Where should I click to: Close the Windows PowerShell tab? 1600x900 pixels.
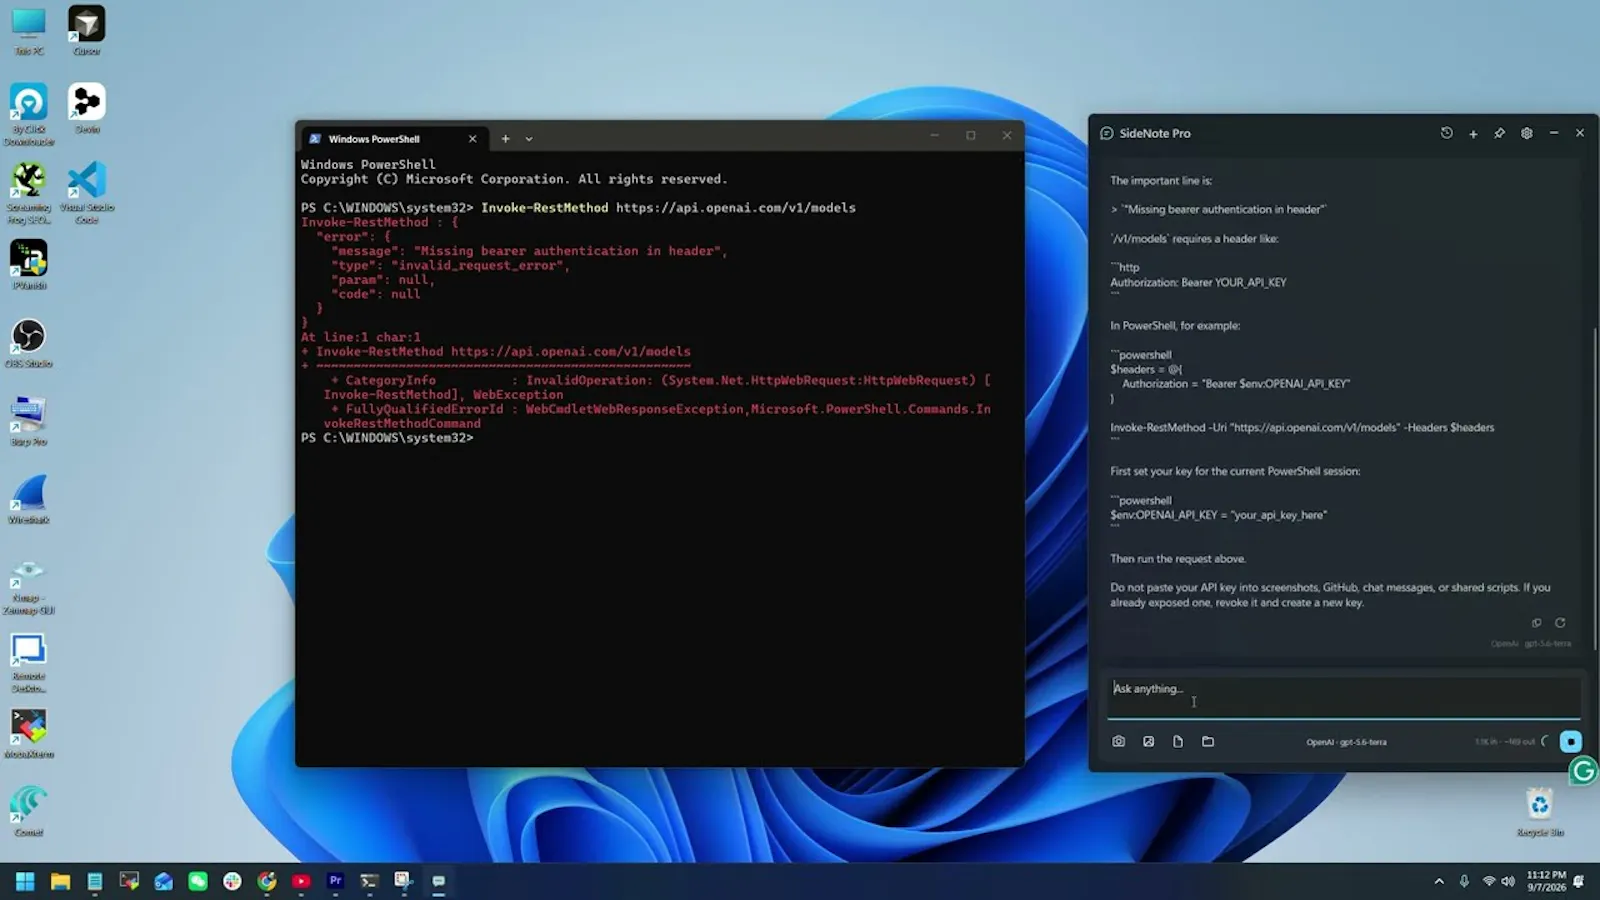click(473, 139)
